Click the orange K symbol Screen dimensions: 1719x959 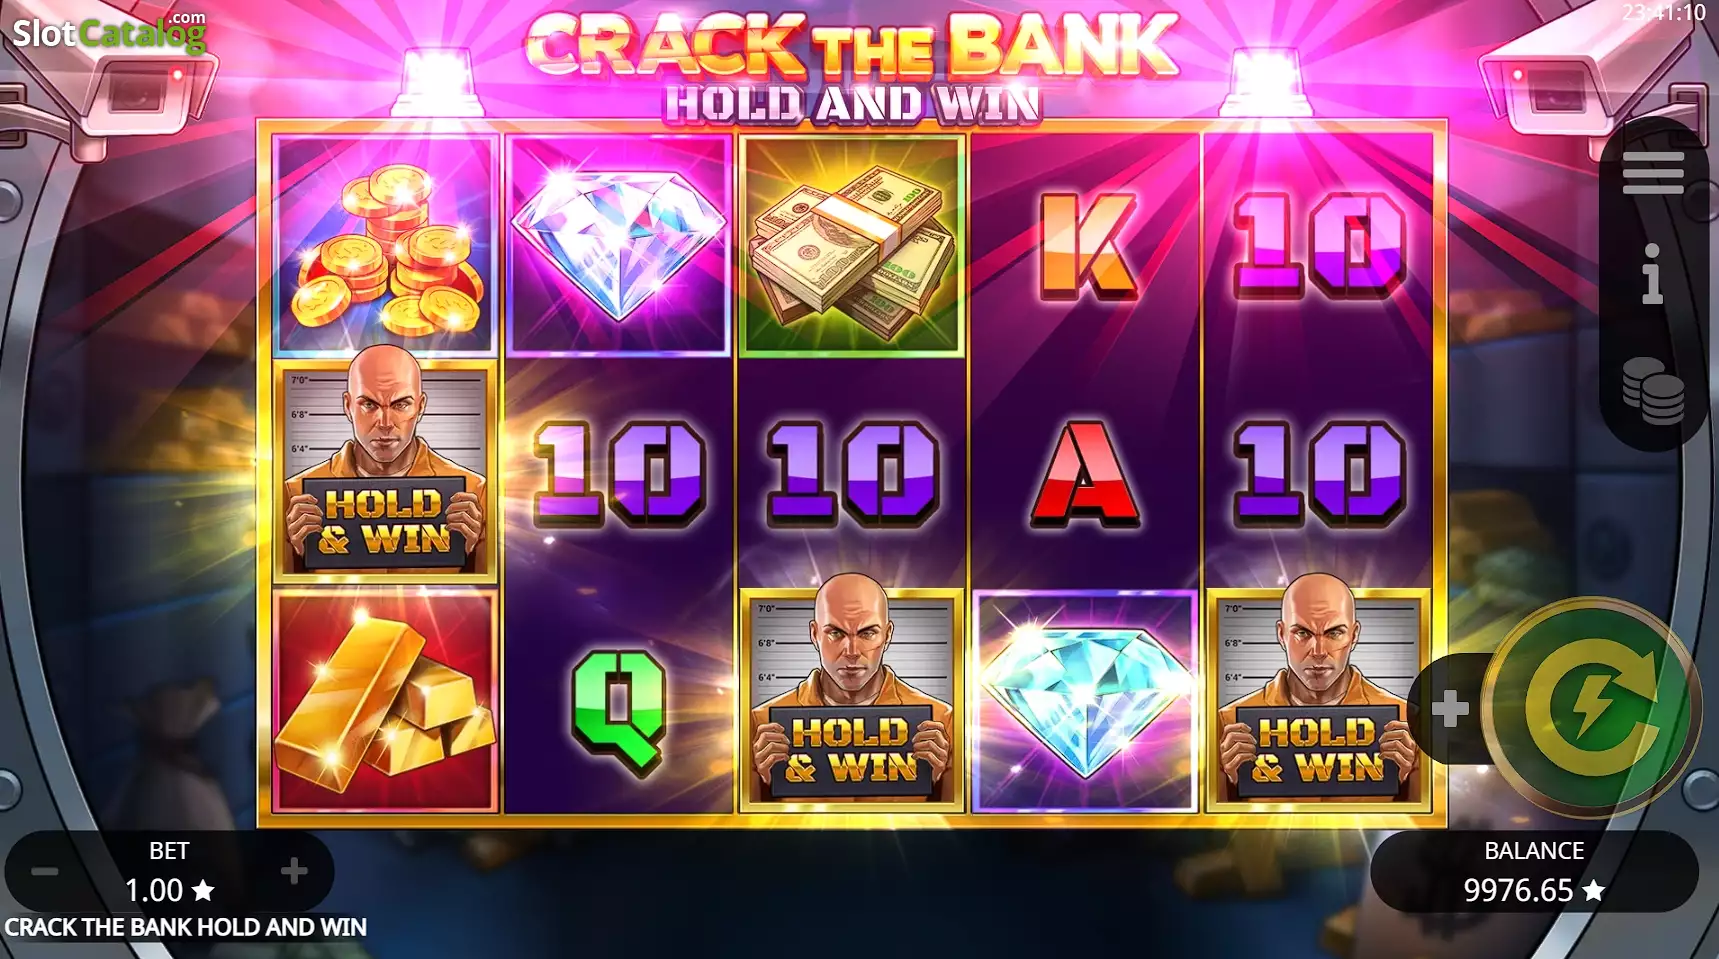[1087, 246]
